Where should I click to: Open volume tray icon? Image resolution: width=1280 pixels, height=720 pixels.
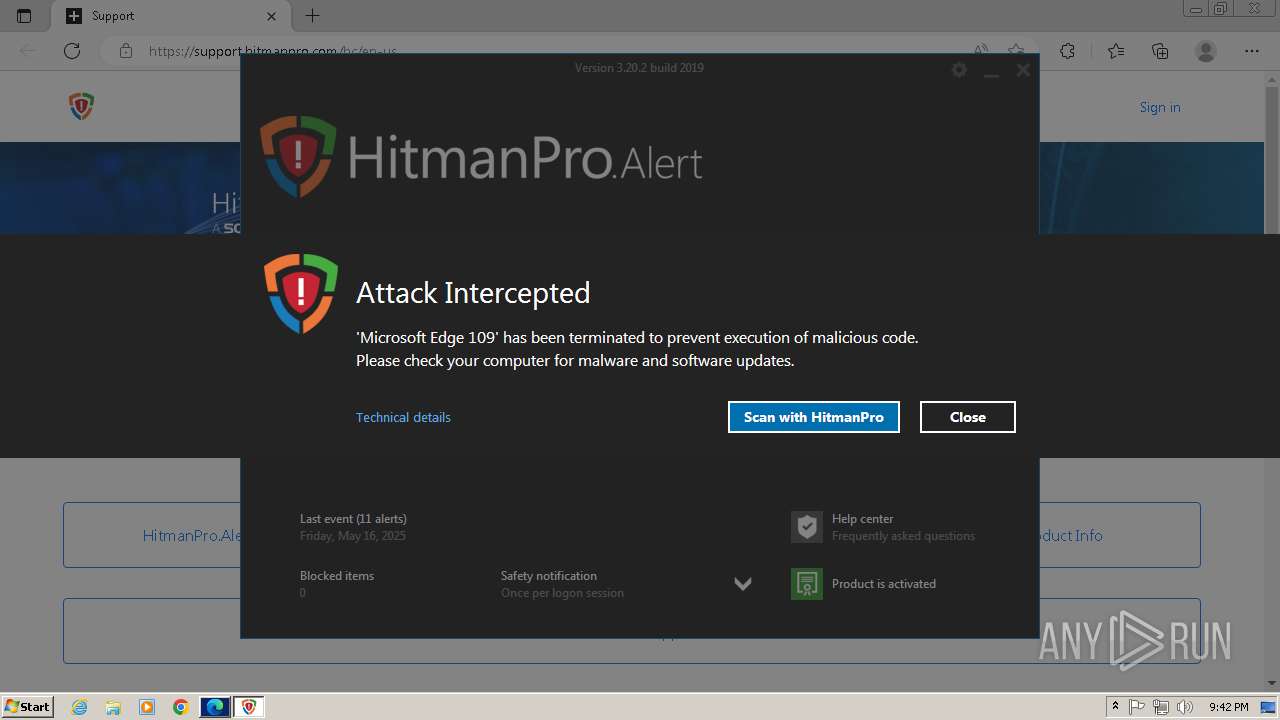[x=1184, y=707]
